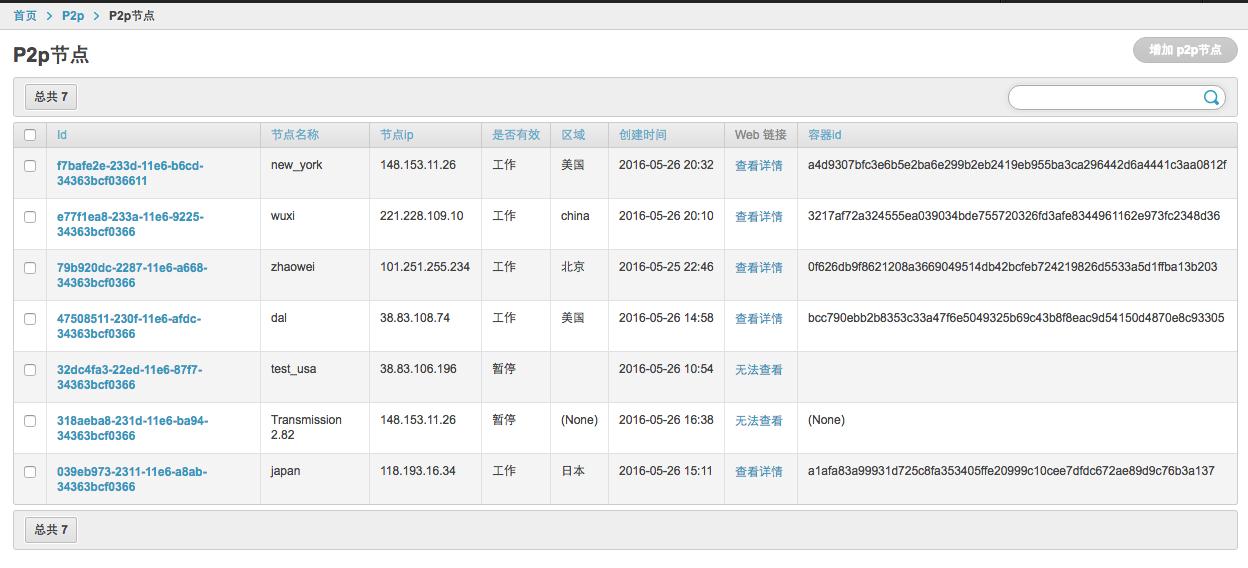Click 暂停 status in test_usa row
The height and width of the screenshot is (568, 1248).
coord(504,369)
